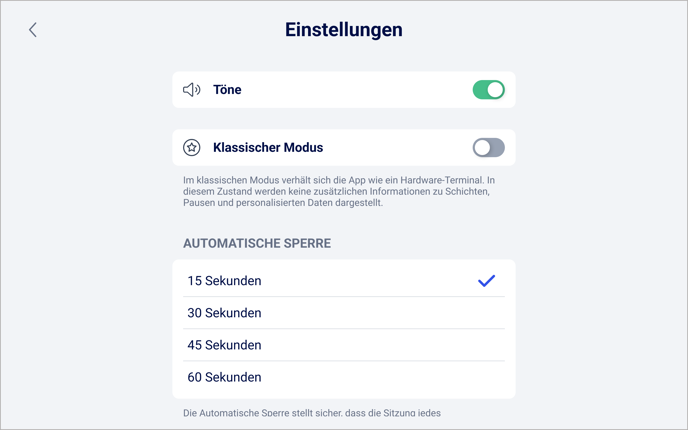Click the number 45 in the lock options
The image size is (688, 430).
tap(196, 345)
